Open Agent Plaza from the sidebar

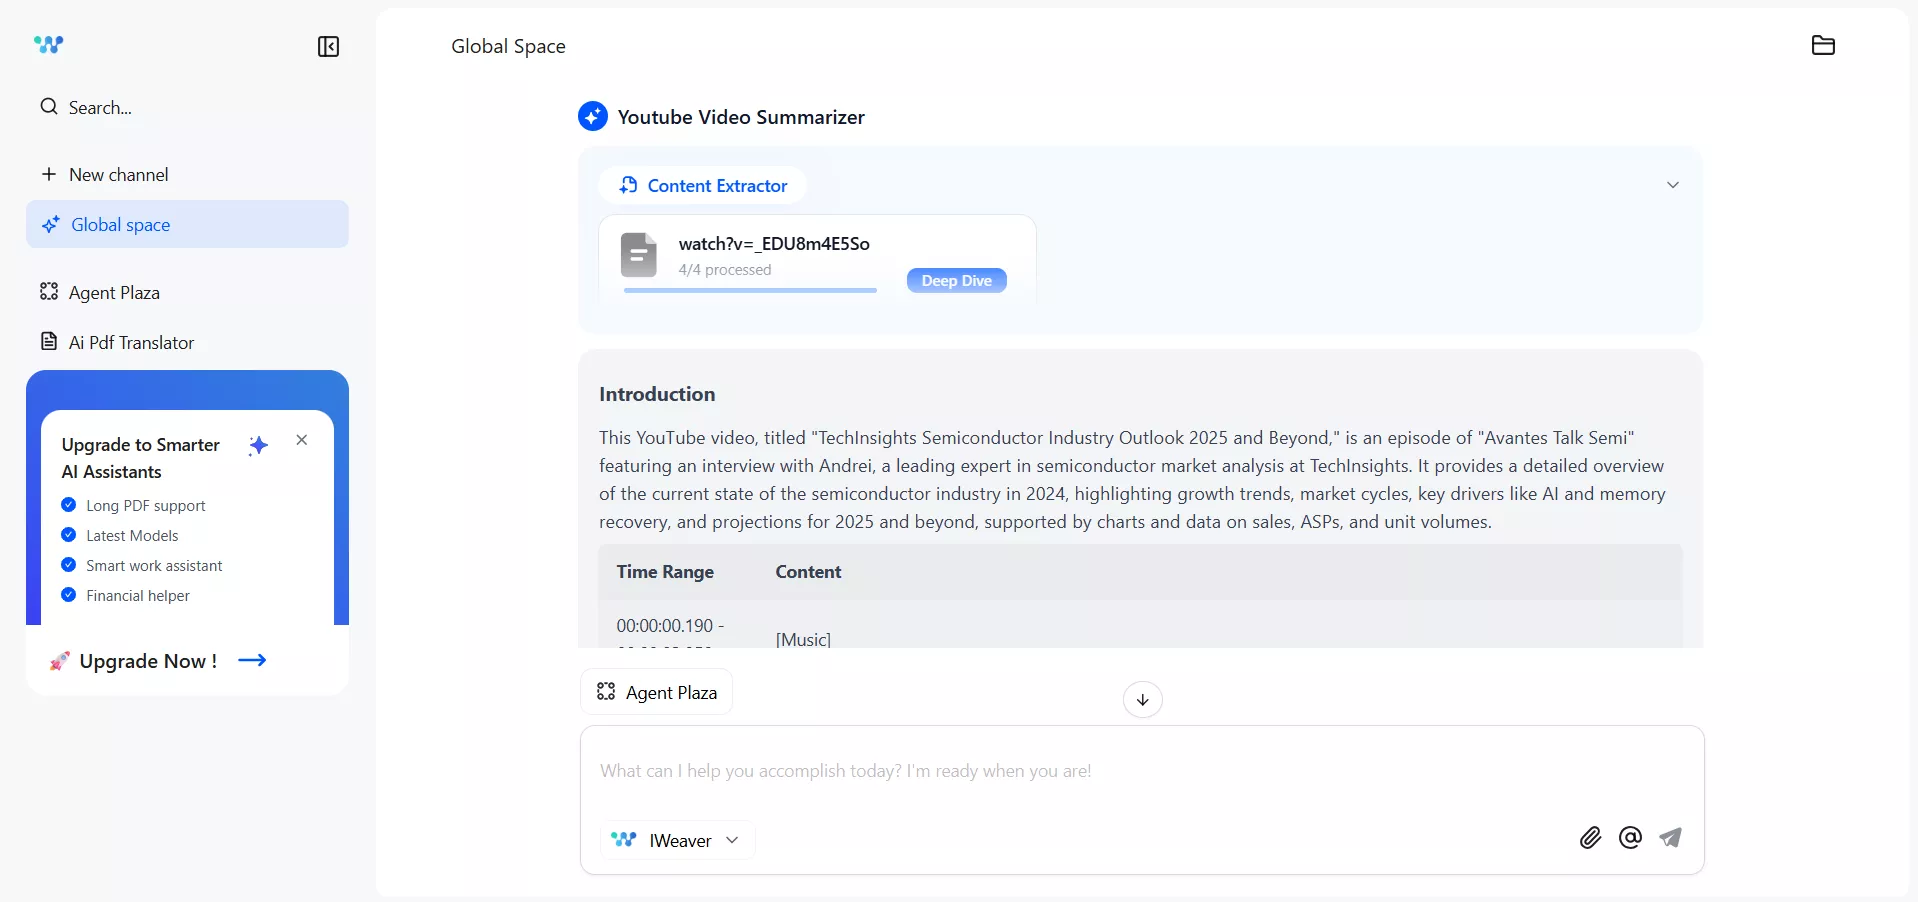pos(113,292)
